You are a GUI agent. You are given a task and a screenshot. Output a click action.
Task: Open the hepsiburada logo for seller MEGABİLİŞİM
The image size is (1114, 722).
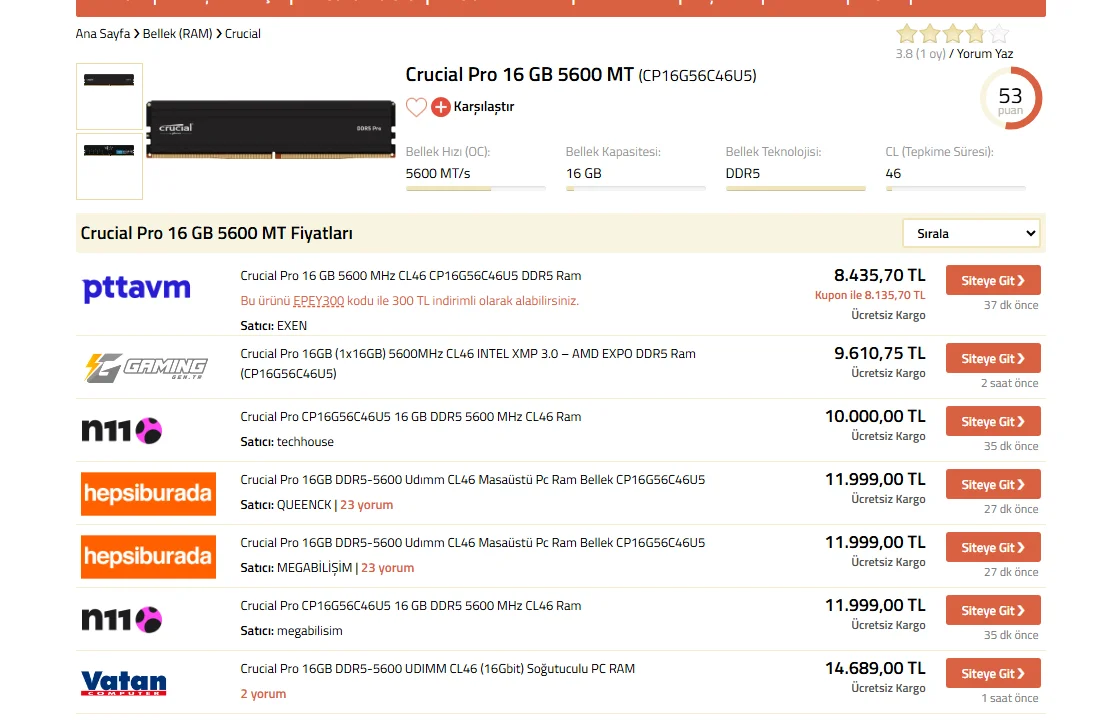click(148, 556)
